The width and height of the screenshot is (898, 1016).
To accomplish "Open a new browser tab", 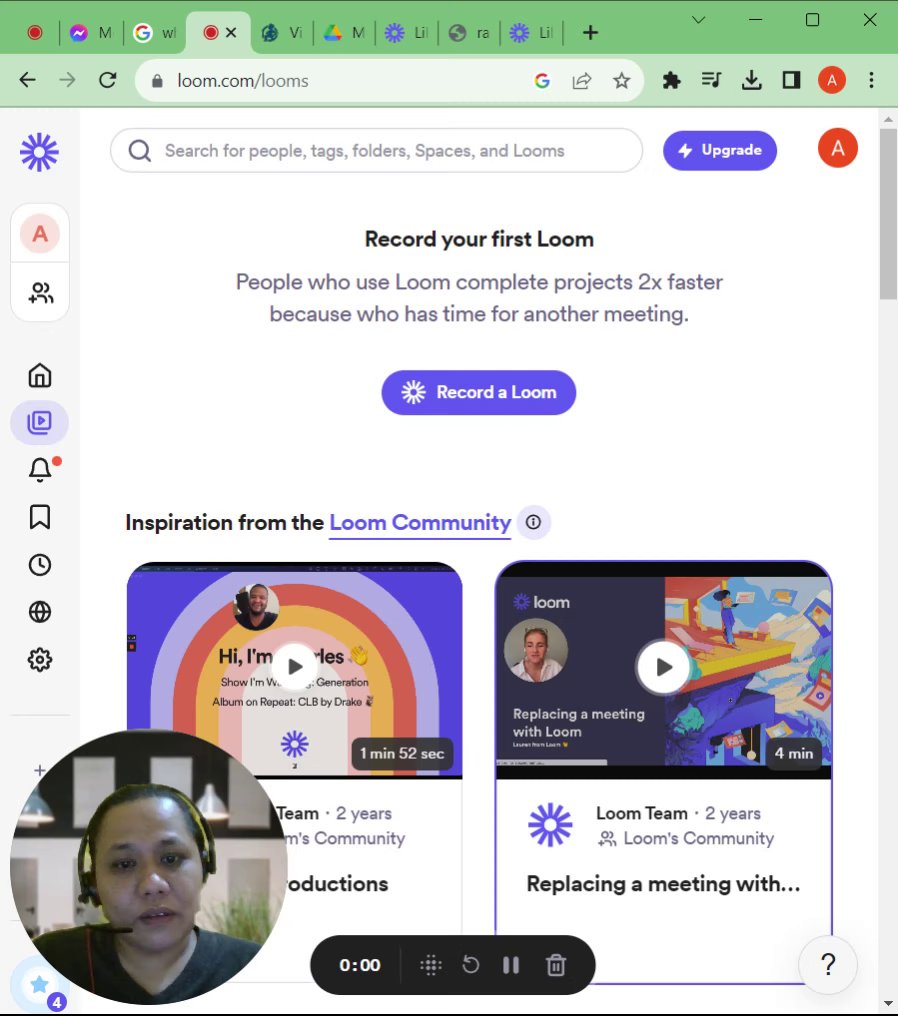I will (590, 32).
